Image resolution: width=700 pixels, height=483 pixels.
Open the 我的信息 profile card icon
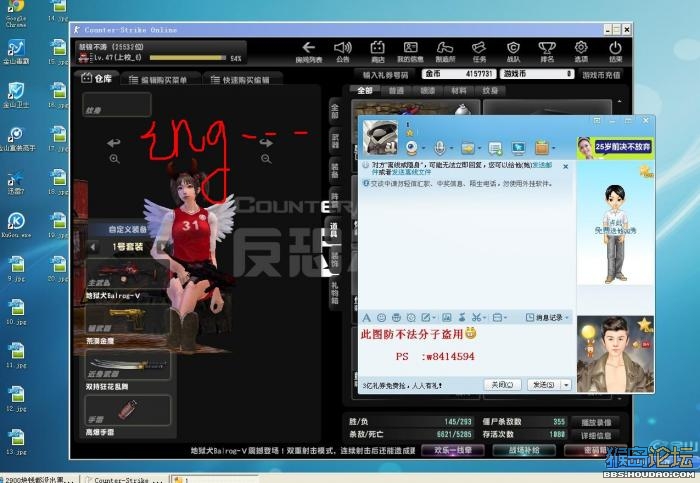pos(410,47)
